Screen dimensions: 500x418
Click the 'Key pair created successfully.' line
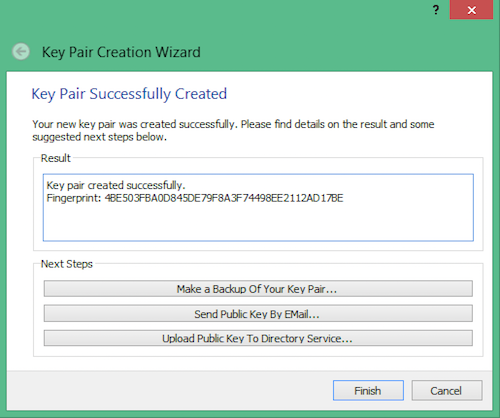[116, 185]
